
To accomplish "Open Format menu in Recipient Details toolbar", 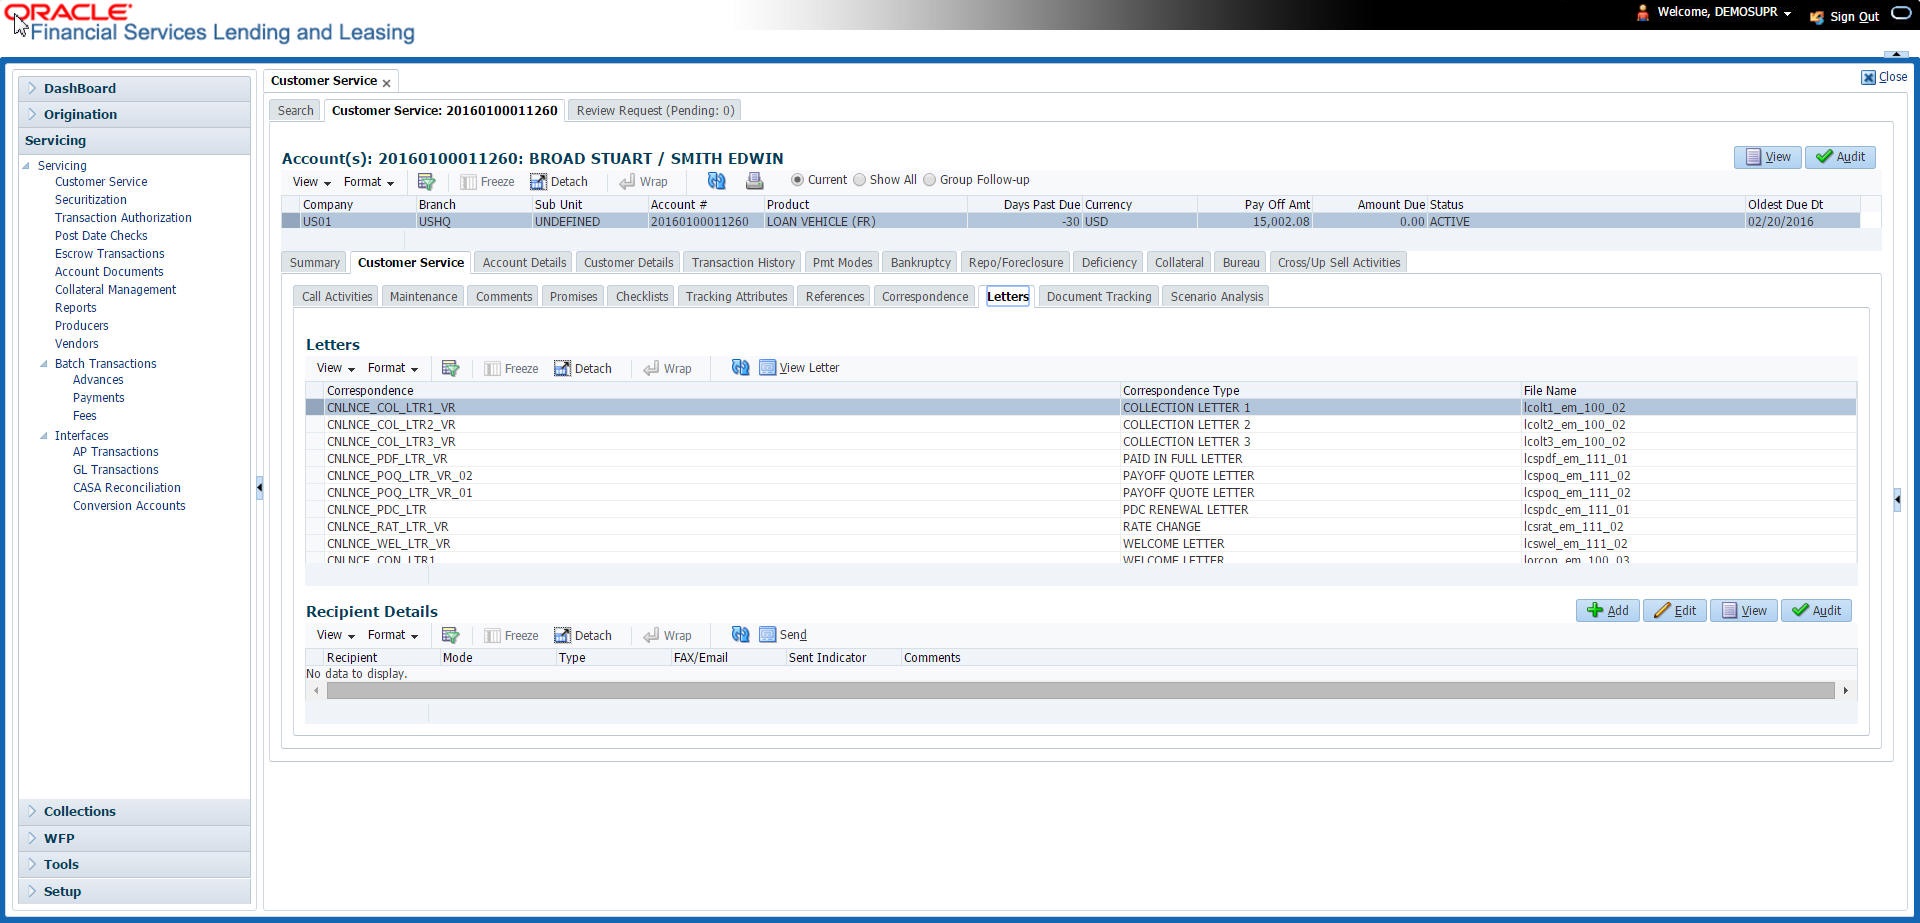I will 393,635.
